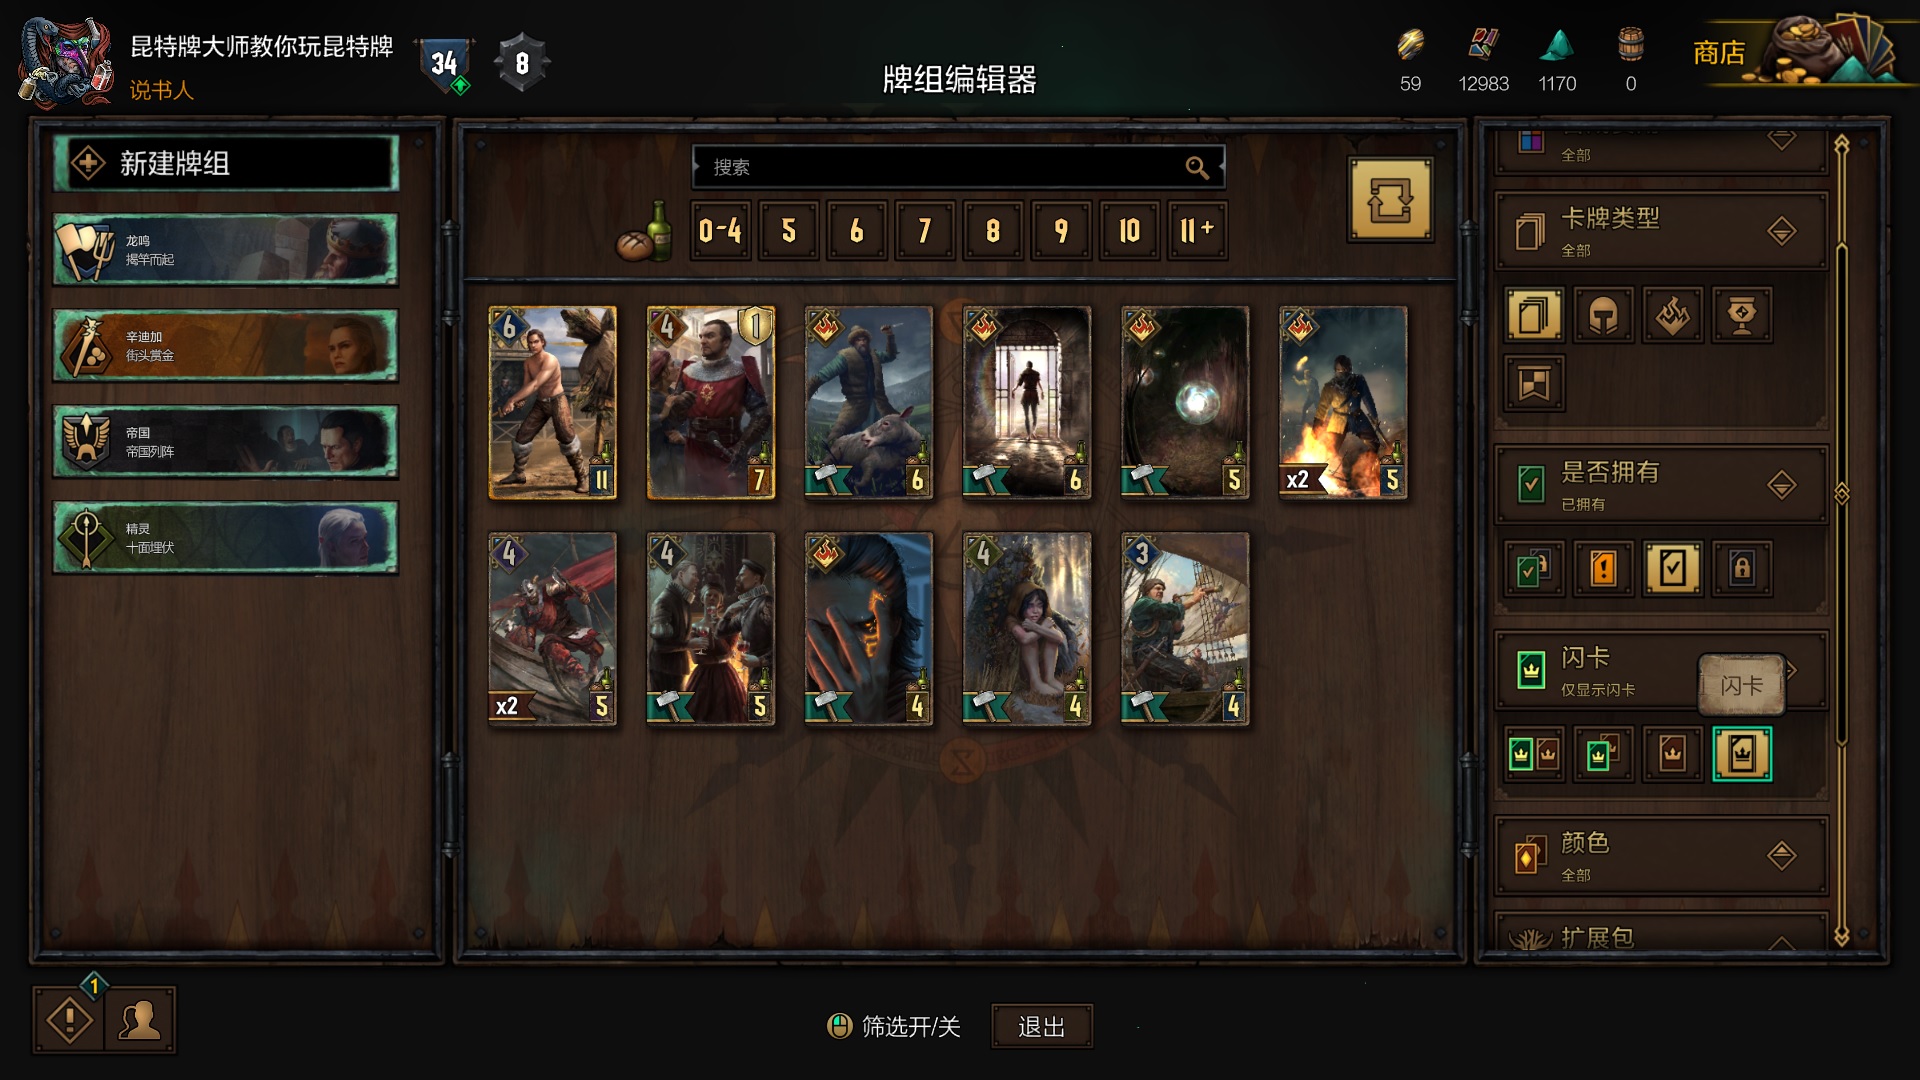This screenshot has width=1920, height=1080.
Task: Select the unit helmet card type filter
Action: 1604,316
